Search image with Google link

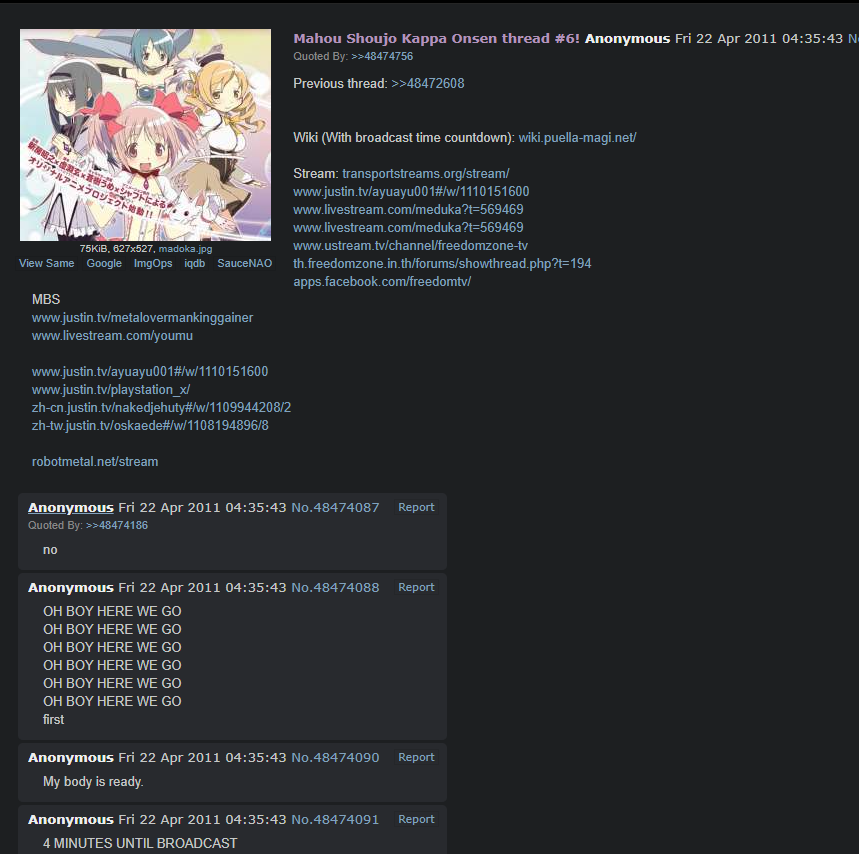104,263
